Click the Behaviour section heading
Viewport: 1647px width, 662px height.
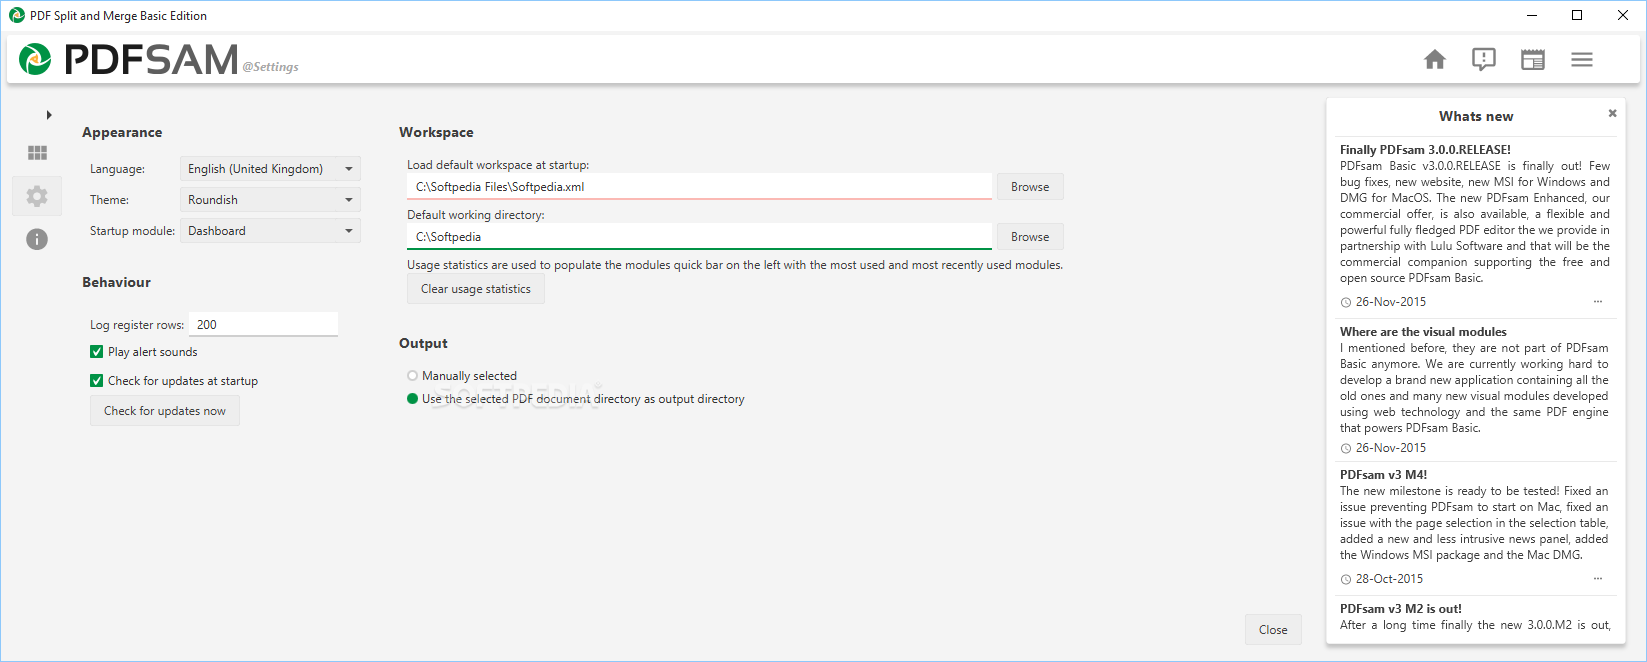[116, 283]
